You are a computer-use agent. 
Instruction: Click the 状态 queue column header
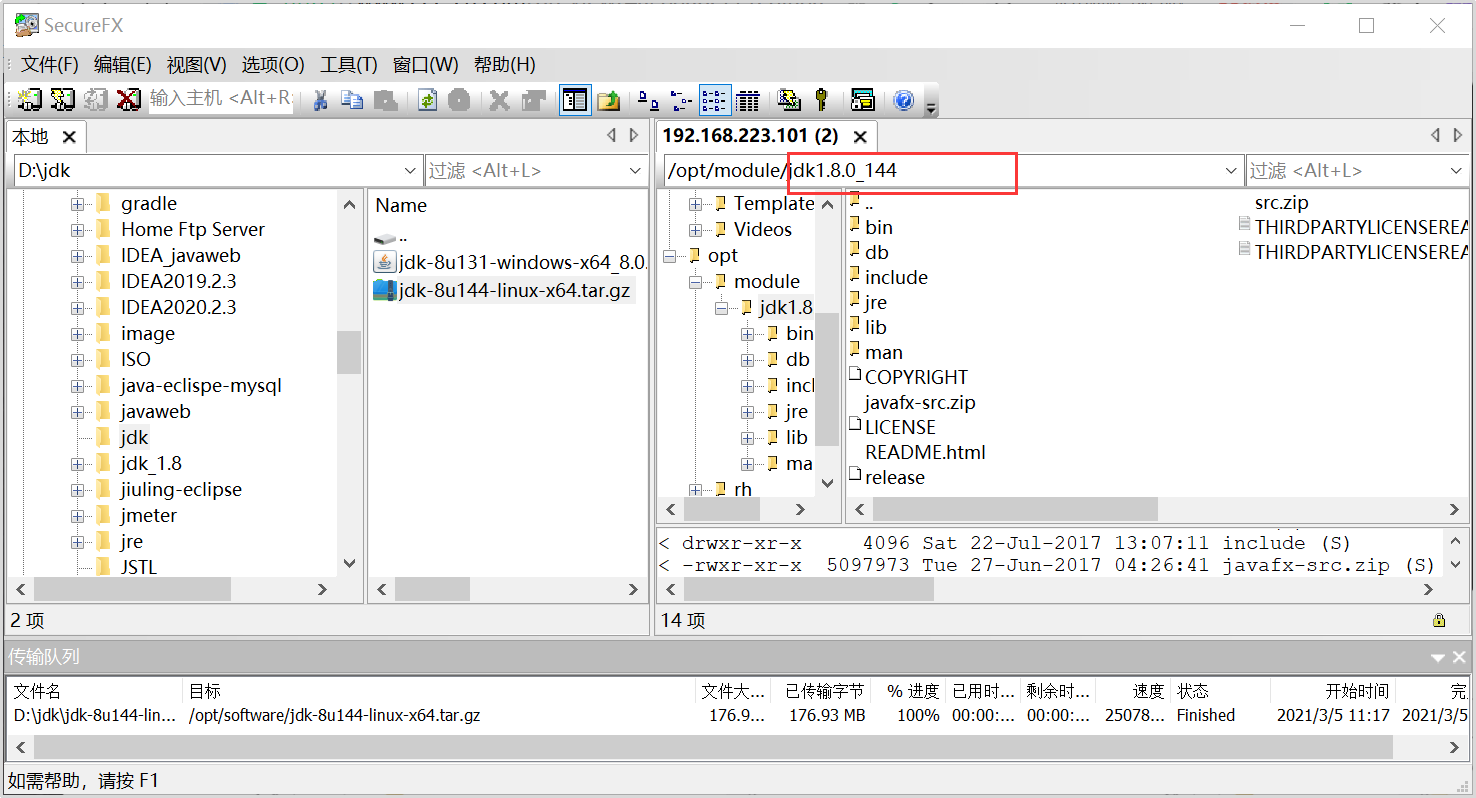point(1220,691)
